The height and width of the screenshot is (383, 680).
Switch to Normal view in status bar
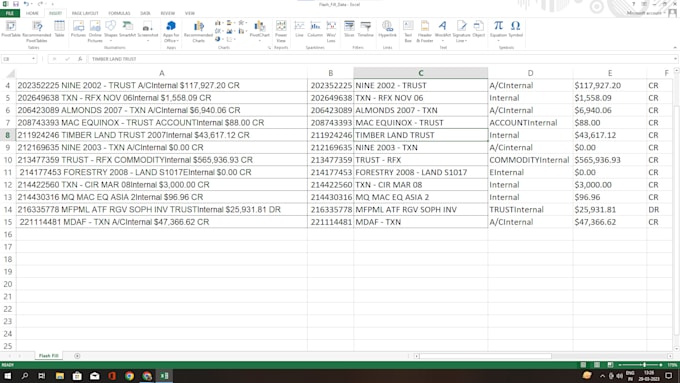pyautogui.click(x=583, y=365)
